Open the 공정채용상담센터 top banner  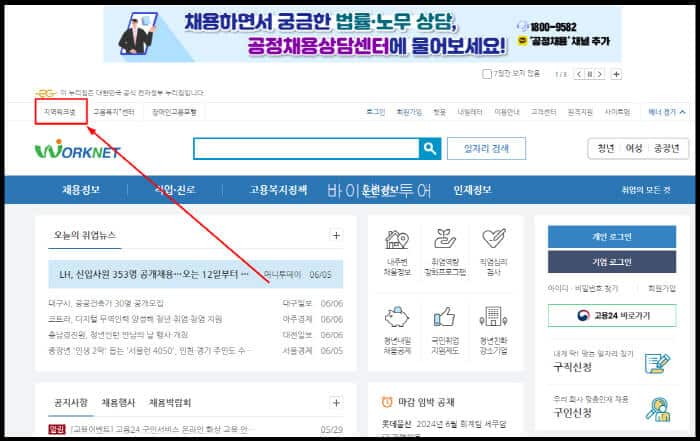point(362,34)
